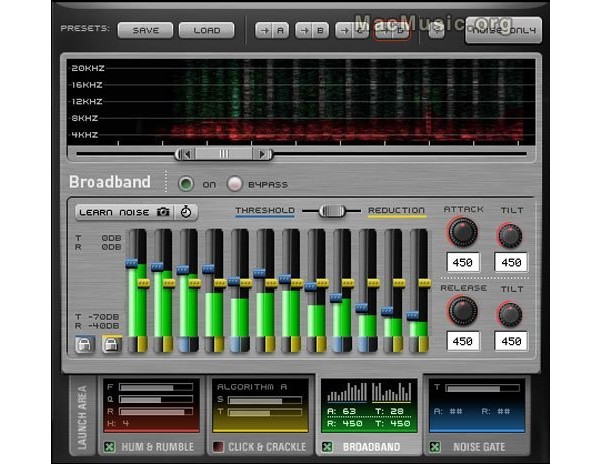The image size is (600, 464).
Task: Click the ninth band's blue threshold handle
Action: tap(336, 298)
